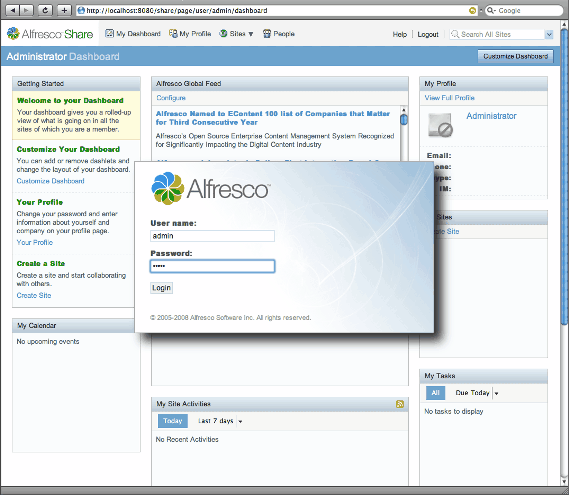
Task: Open the search scope dropdown arrow
Action: pos(549,34)
